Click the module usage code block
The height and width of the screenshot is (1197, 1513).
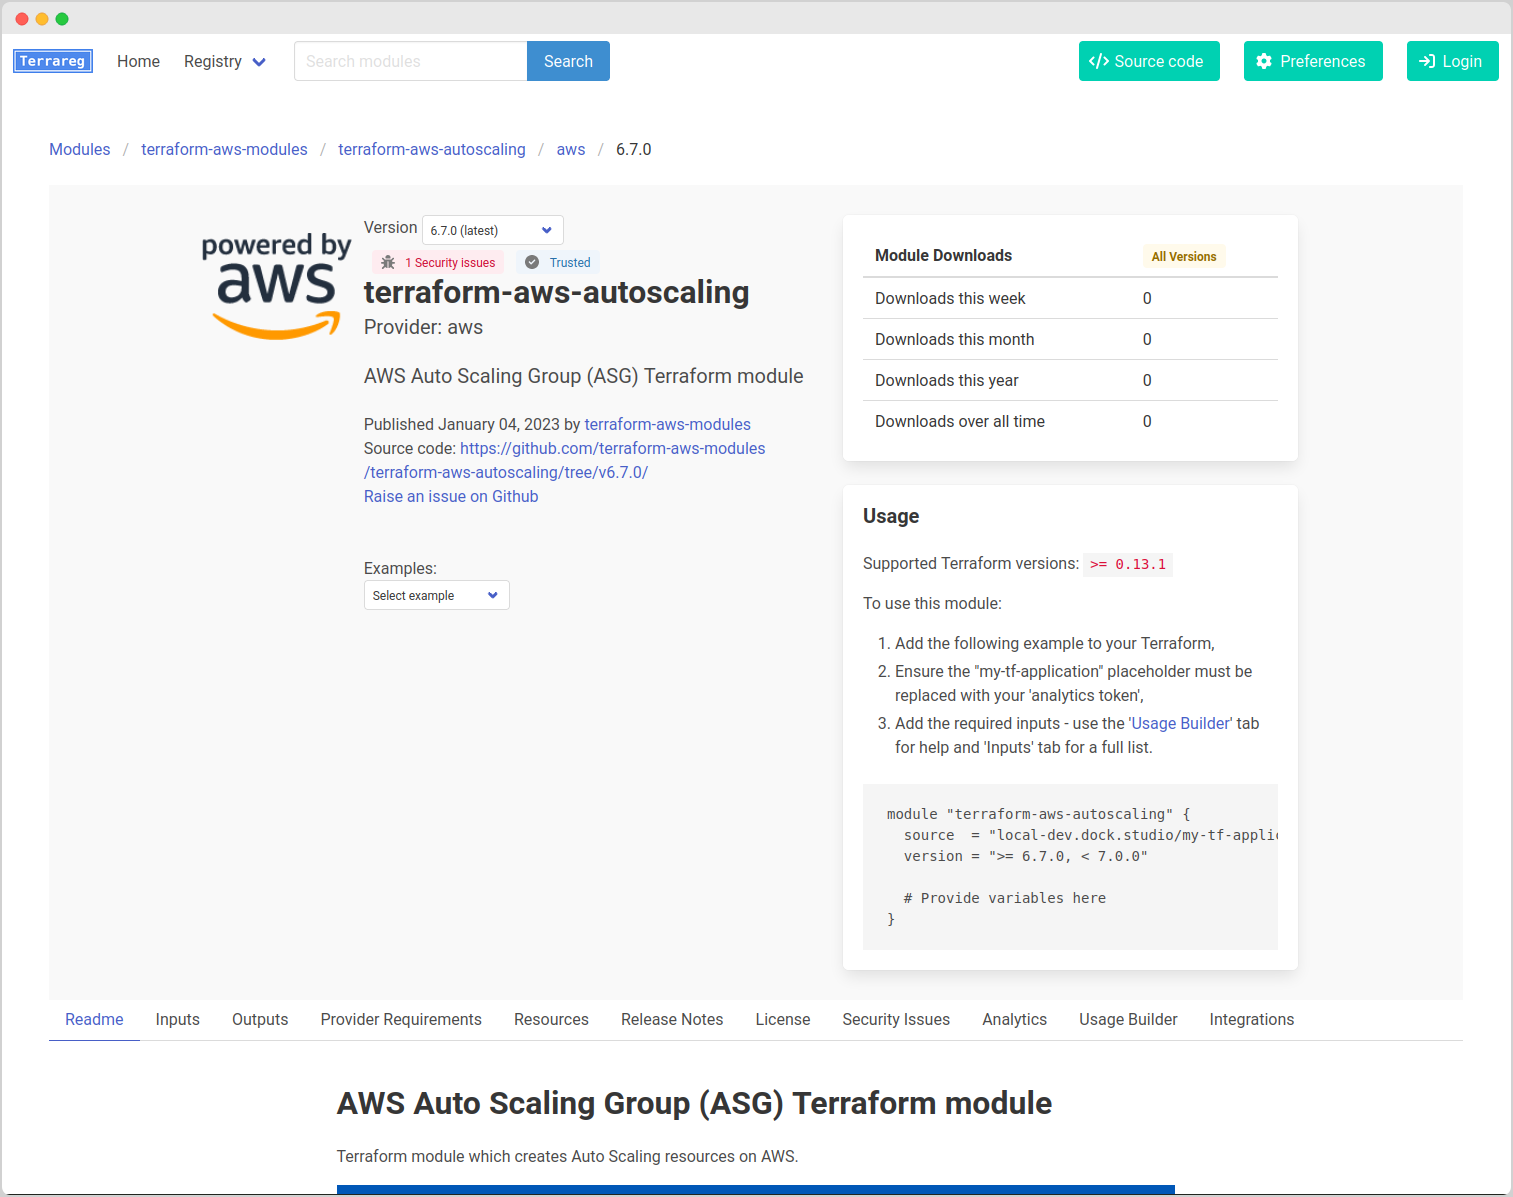pyautogui.click(x=1070, y=866)
